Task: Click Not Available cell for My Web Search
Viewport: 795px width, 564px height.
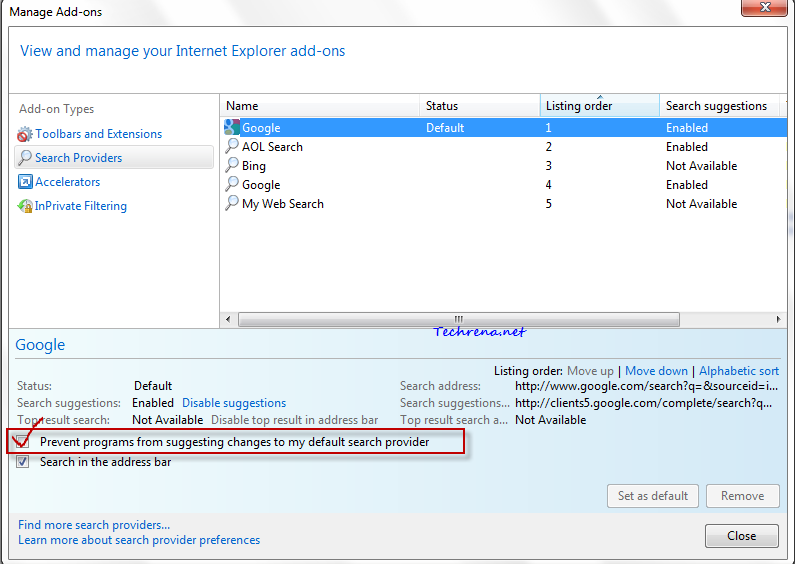Action: tap(701, 204)
